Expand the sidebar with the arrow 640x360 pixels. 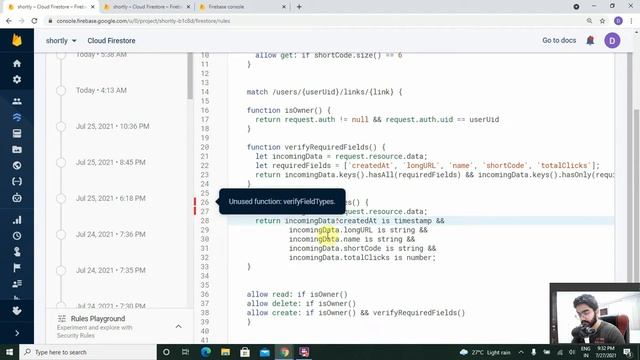point(17,333)
